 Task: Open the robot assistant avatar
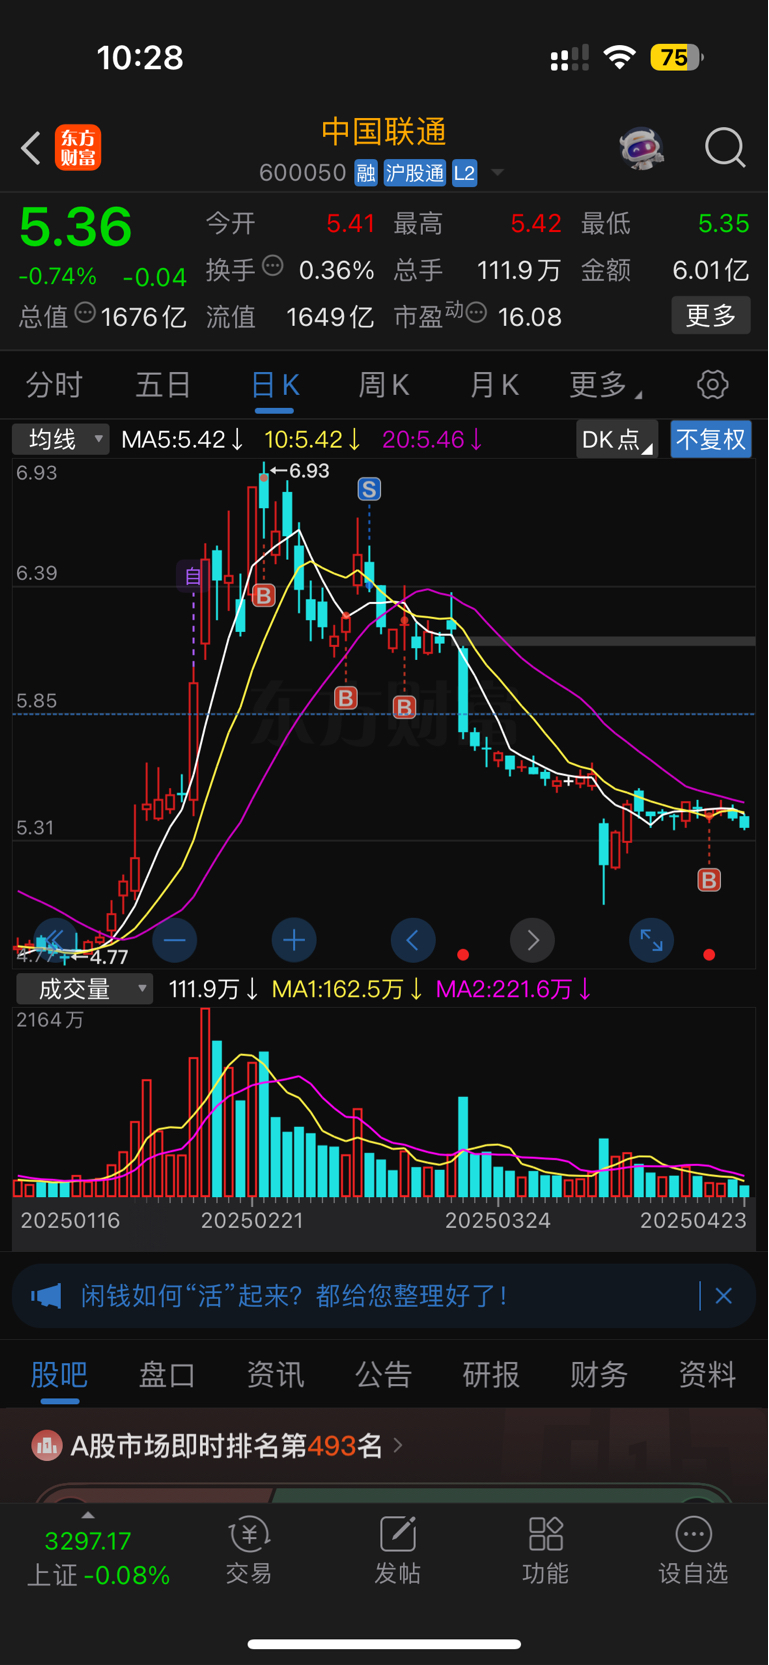641,148
